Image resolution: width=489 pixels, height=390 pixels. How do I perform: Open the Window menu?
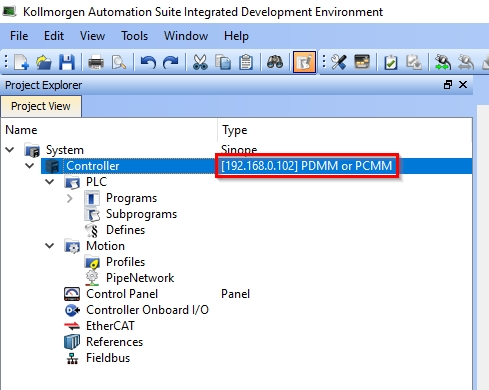[186, 36]
